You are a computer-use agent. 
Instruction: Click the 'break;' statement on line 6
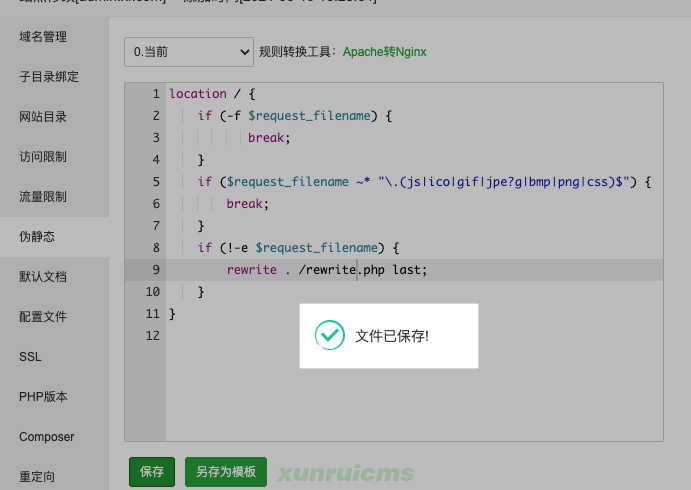(x=247, y=204)
